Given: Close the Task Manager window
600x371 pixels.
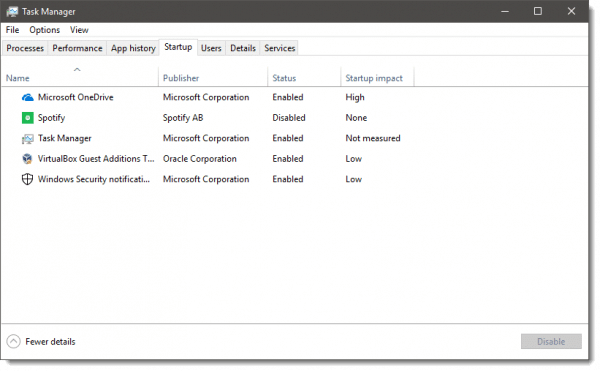Looking at the screenshot, I should [x=571, y=11].
